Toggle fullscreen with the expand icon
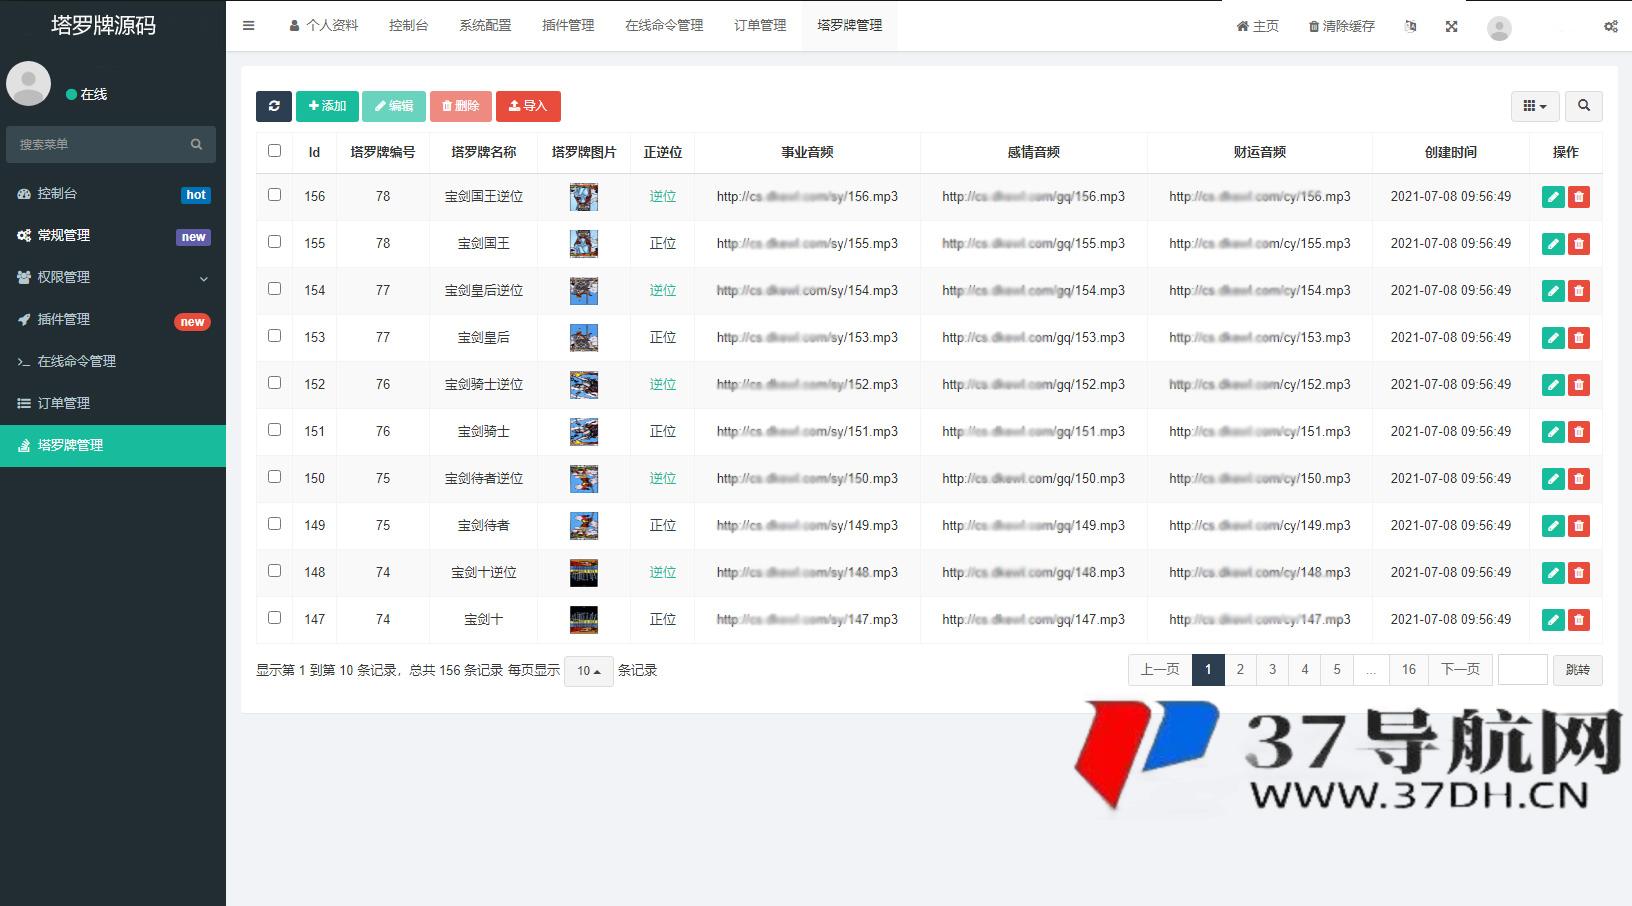This screenshot has height=906, width=1632. [1451, 27]
